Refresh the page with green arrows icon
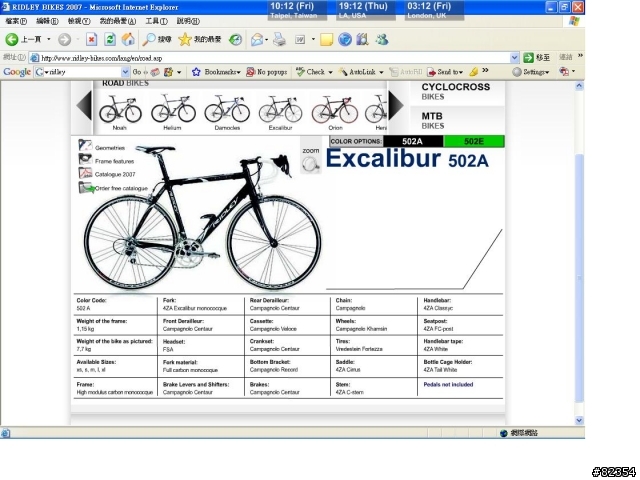 point(109,39)
